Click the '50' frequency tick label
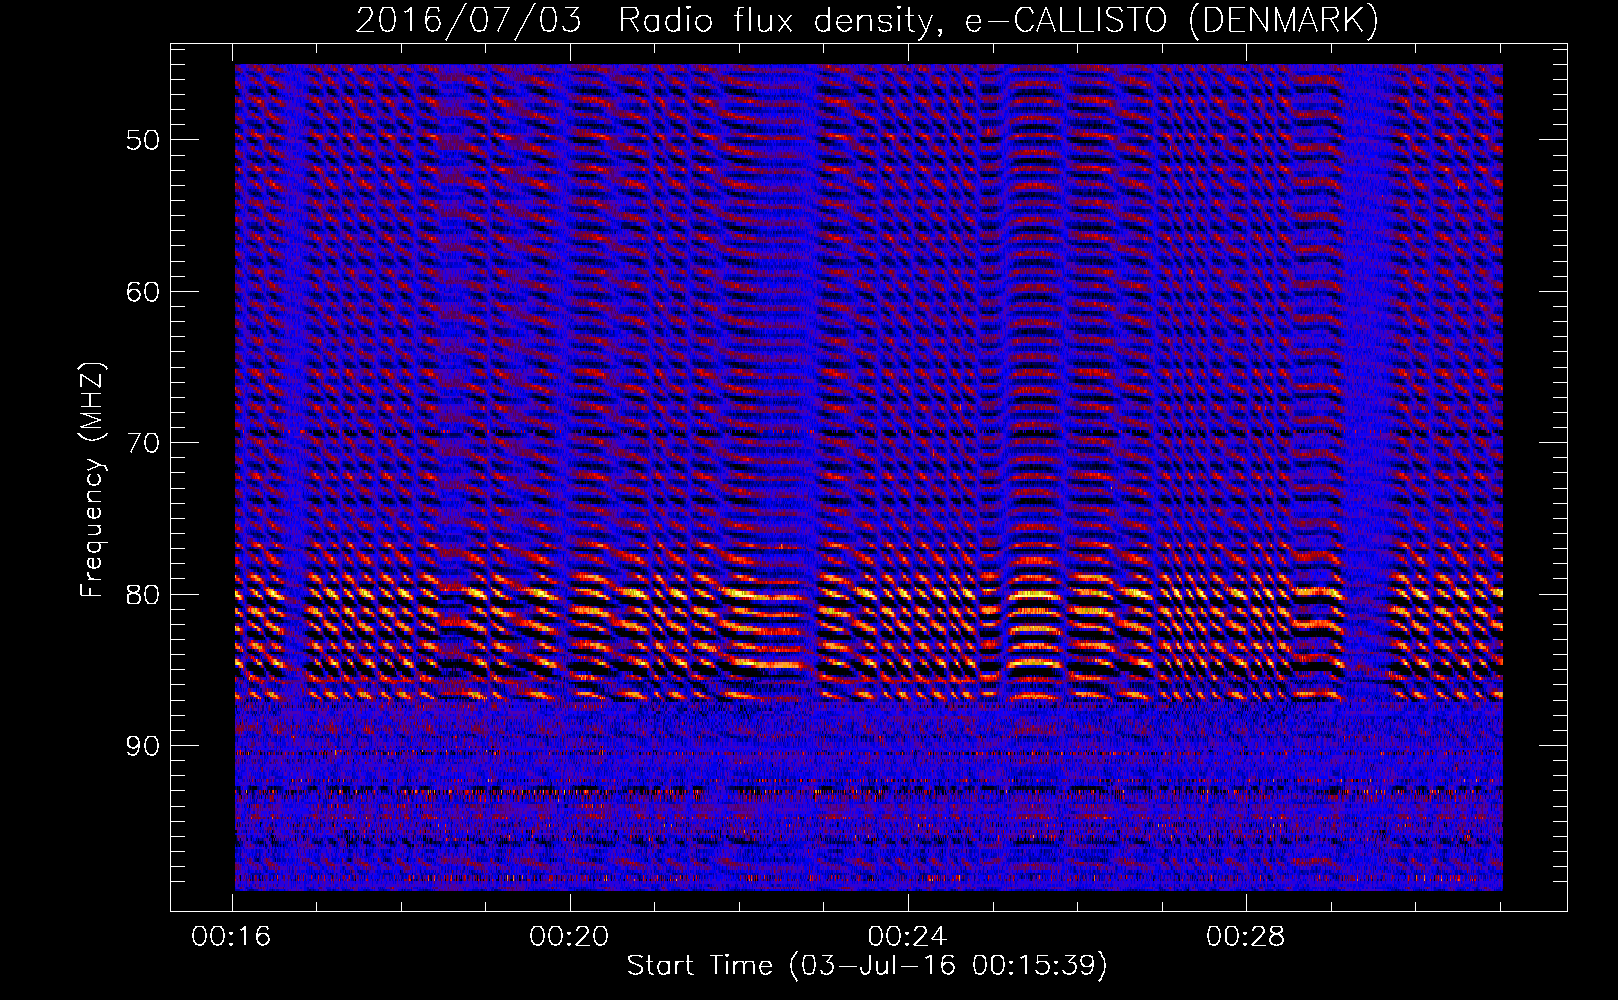1618x1000 pixels. pos(142,140)
